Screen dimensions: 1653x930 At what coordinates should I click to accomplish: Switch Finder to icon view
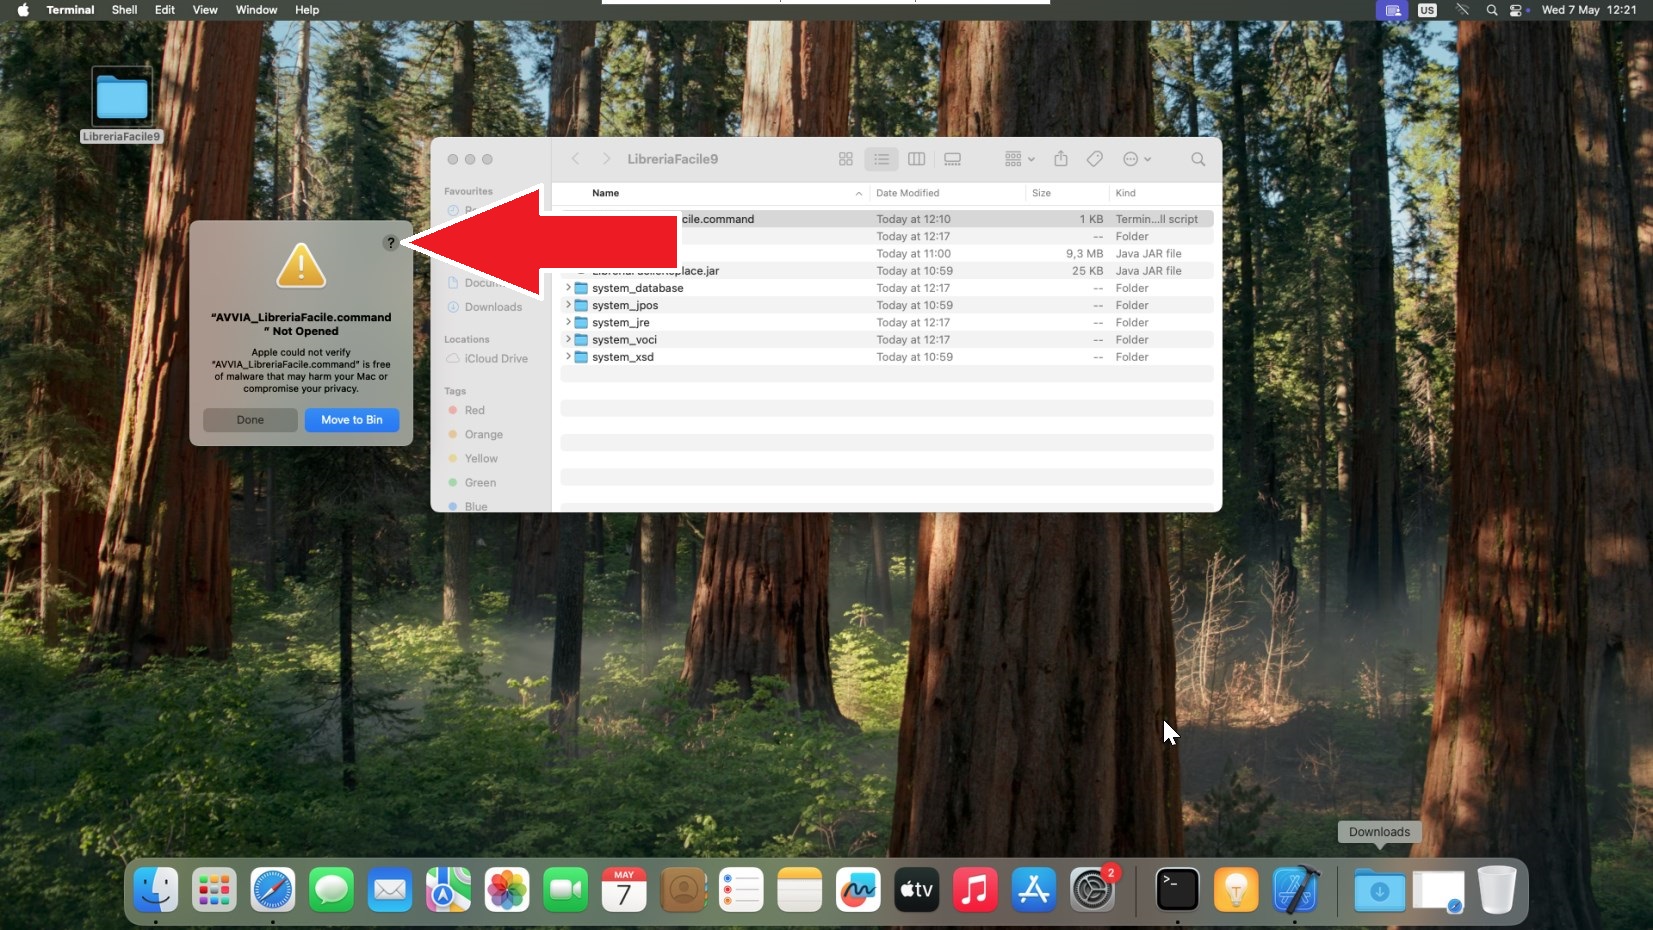846,159
